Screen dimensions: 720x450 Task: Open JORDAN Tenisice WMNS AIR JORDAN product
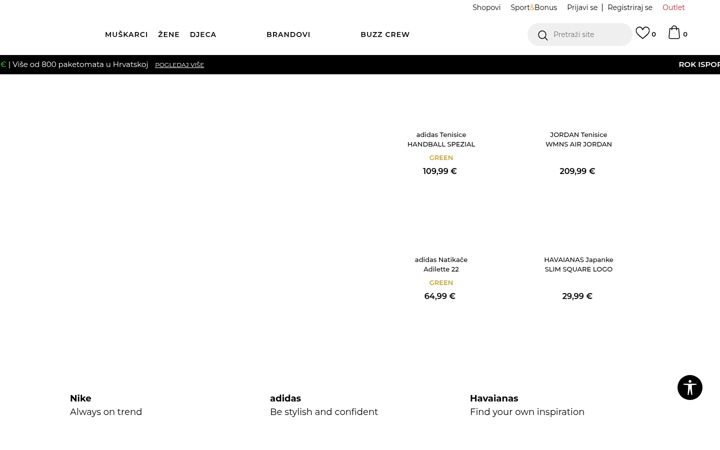click(578, 139)
